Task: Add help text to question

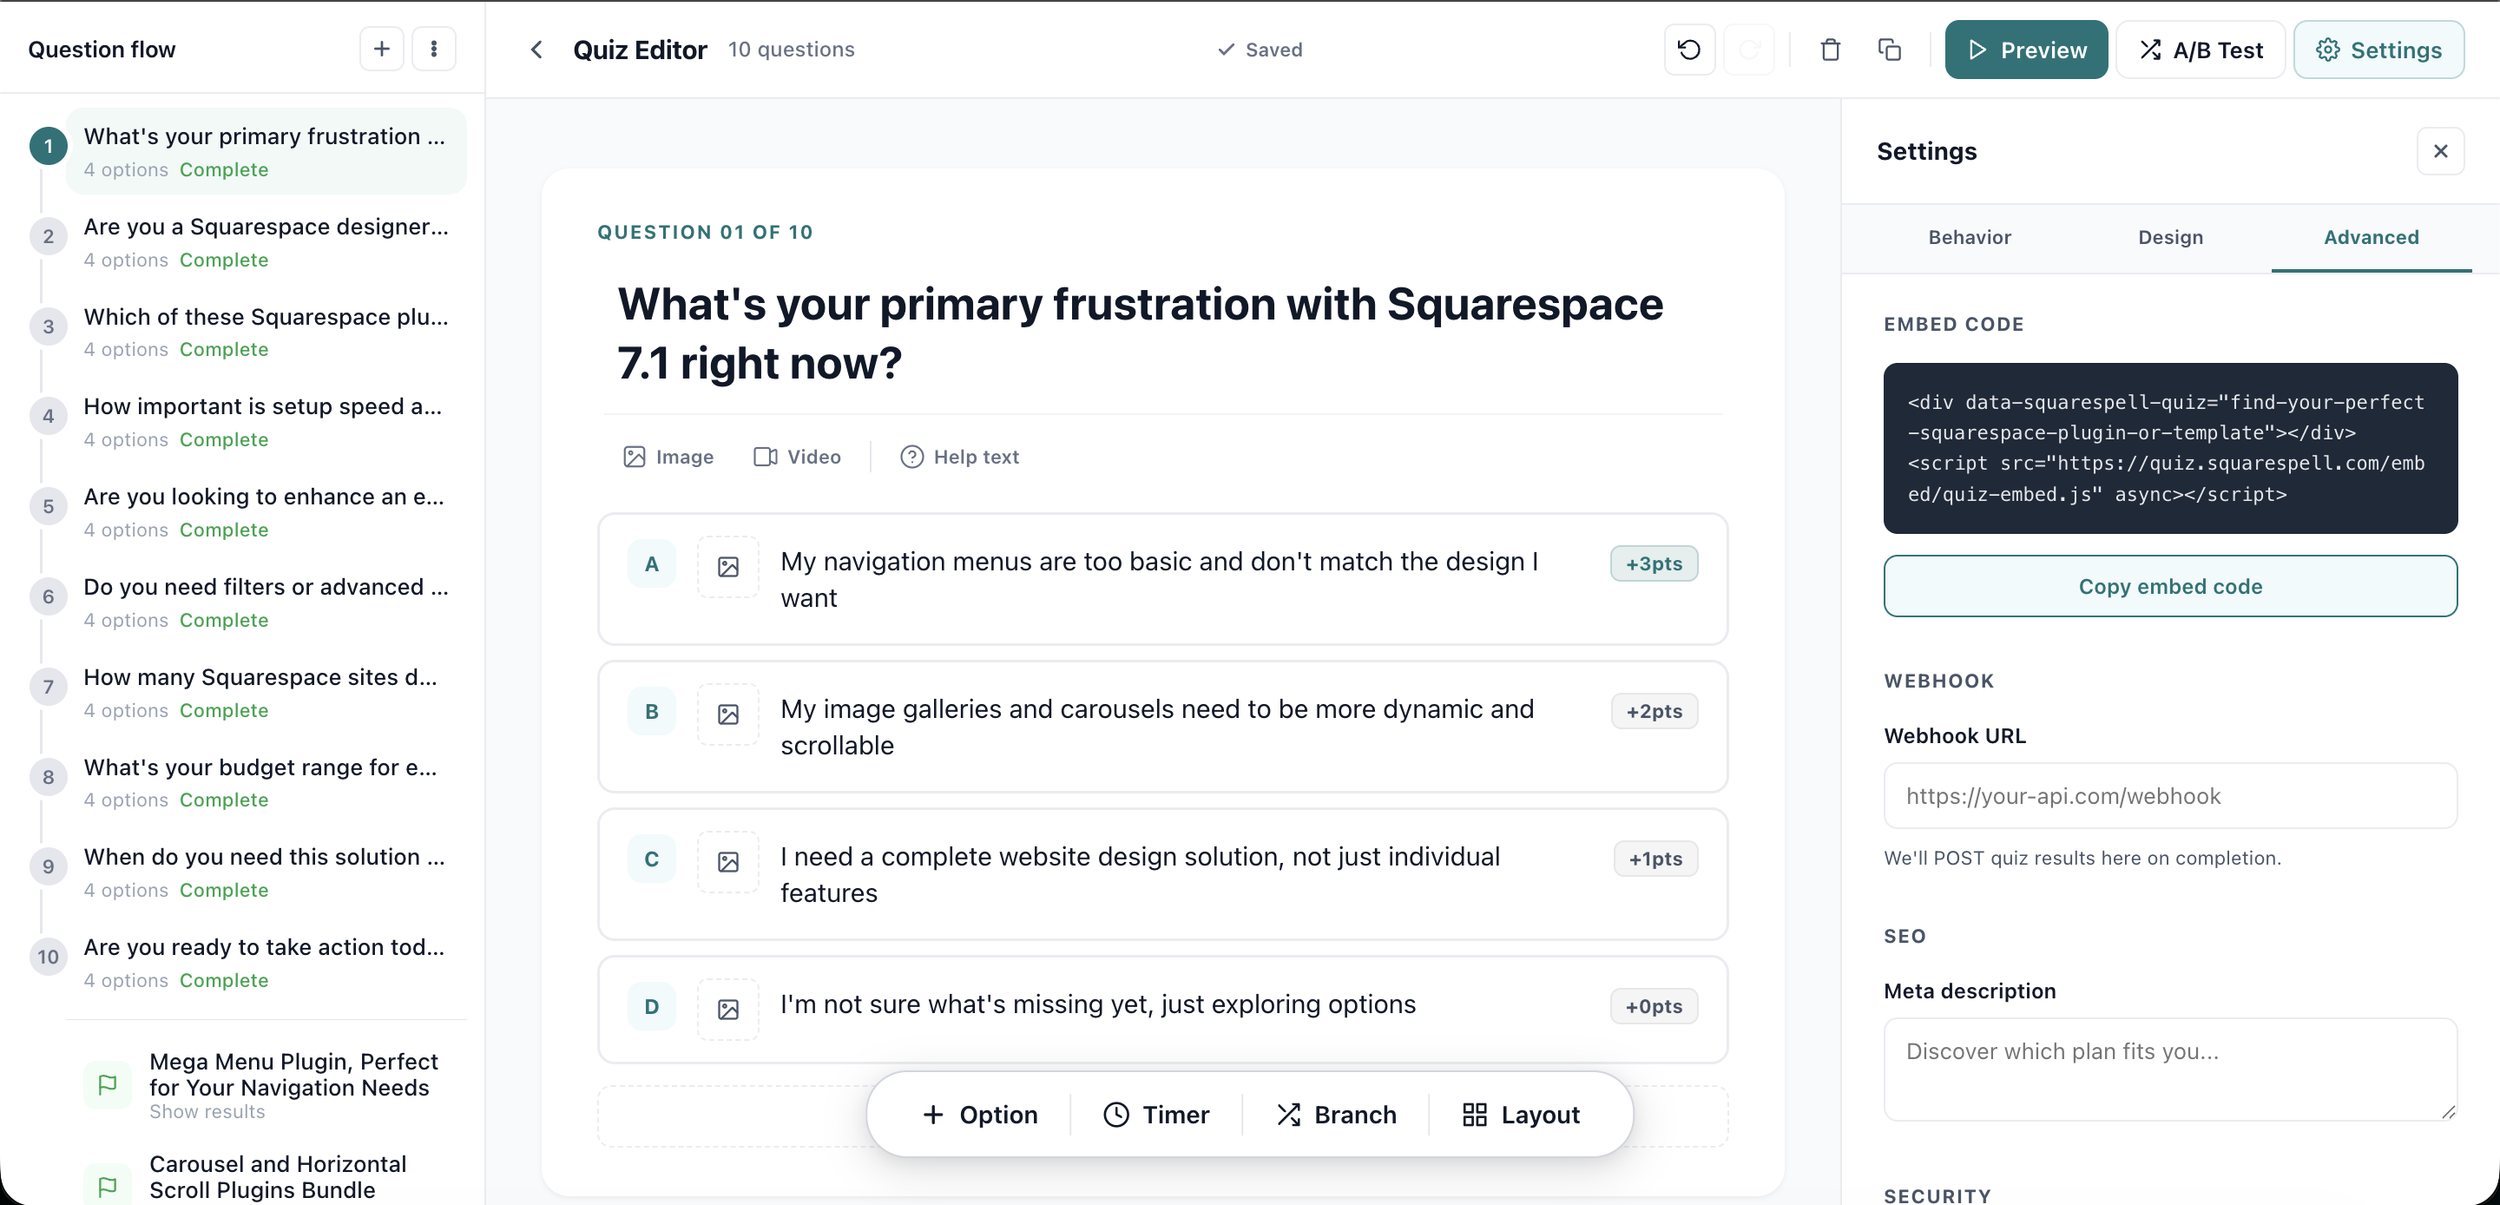Action: tap(959, 457)
